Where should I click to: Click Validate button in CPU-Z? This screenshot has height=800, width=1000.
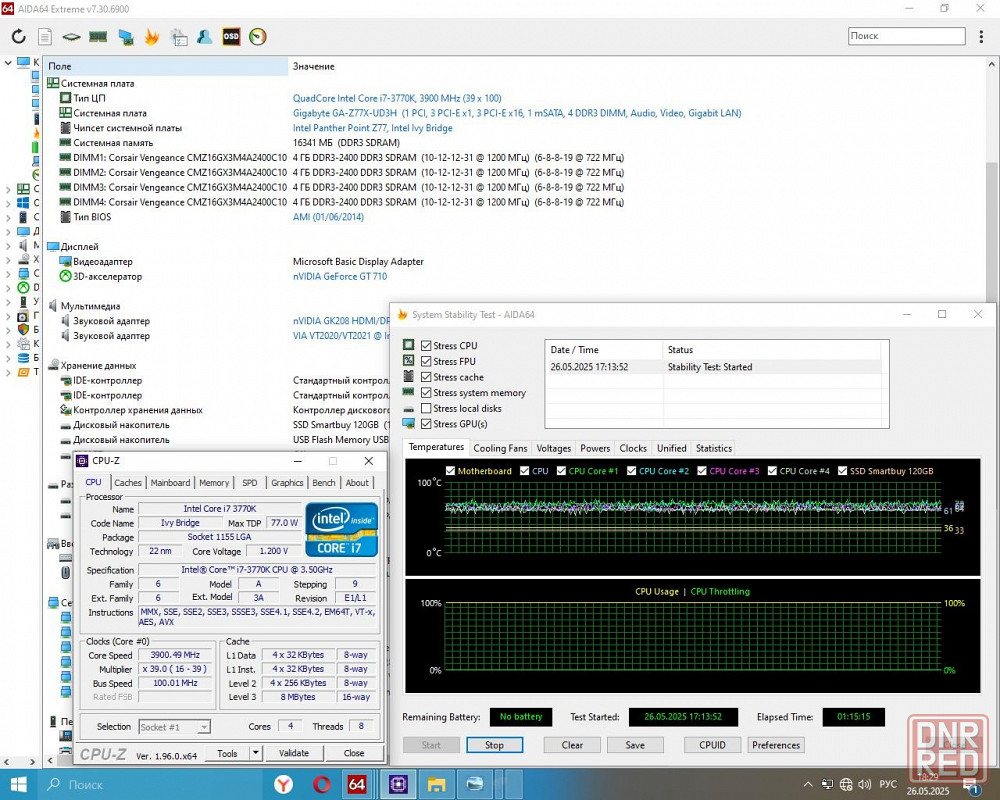tap(294, 753)
